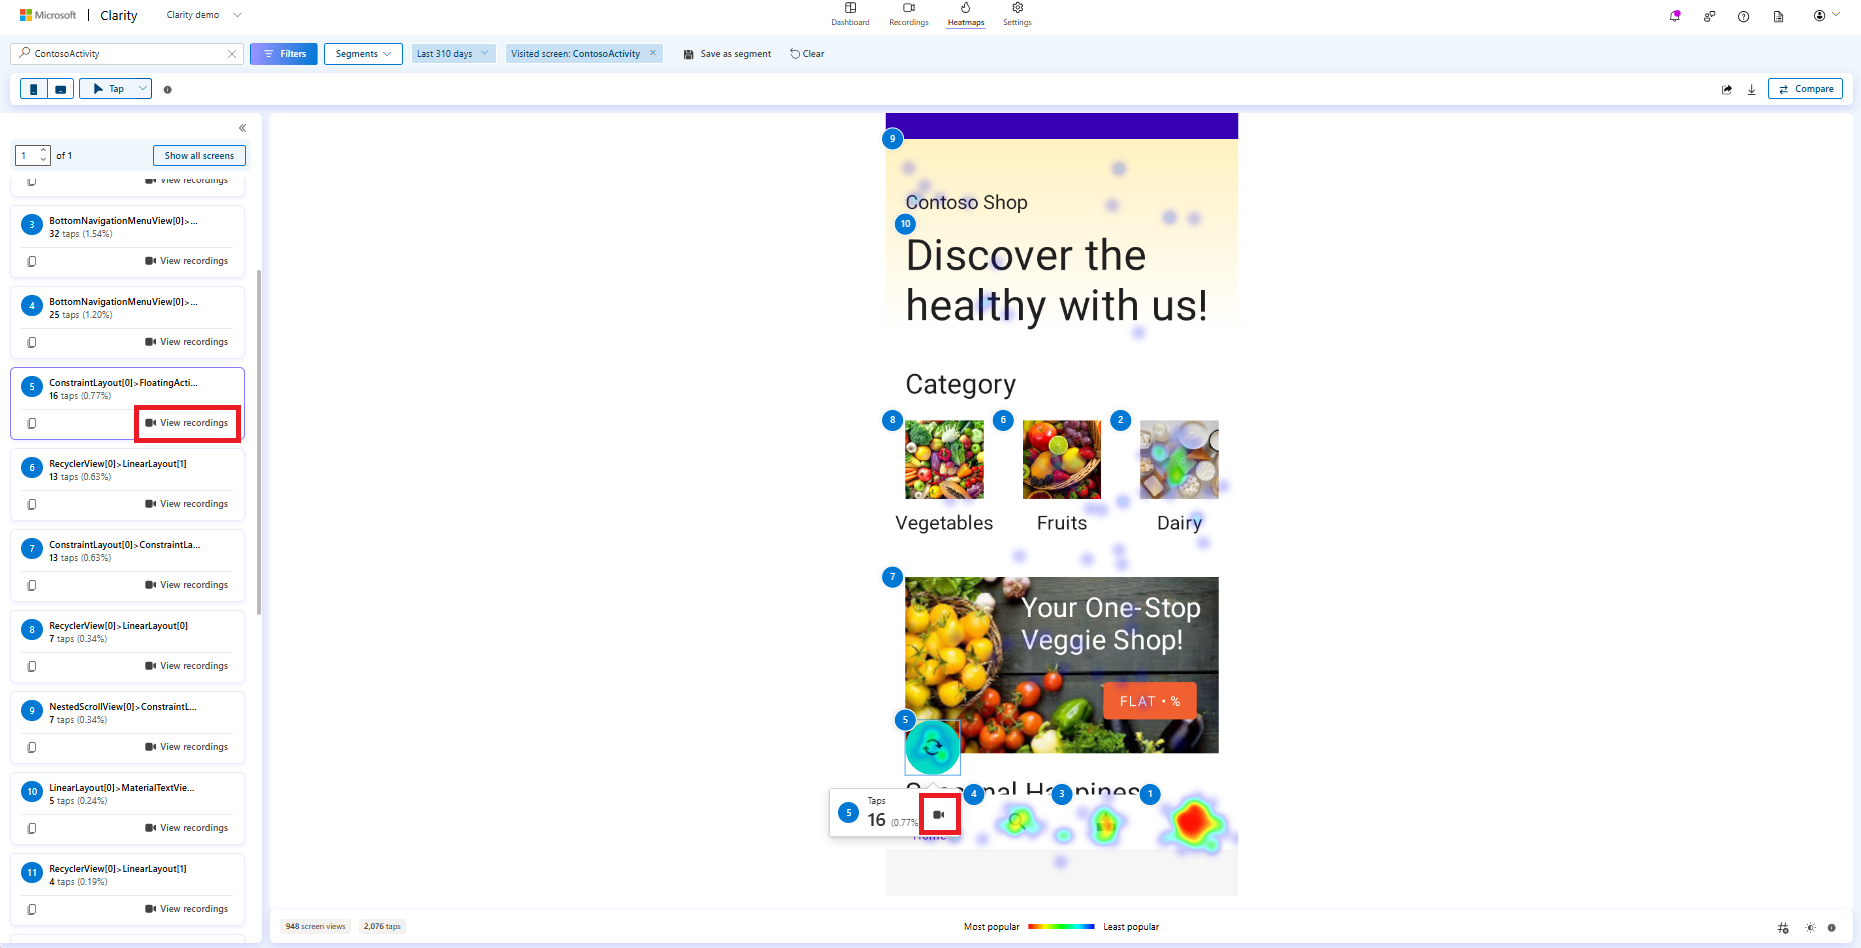This screenshot has height=948, width=1861.
Task: Select the NestedScrollView element 9 card title
Action: [123, 707]
